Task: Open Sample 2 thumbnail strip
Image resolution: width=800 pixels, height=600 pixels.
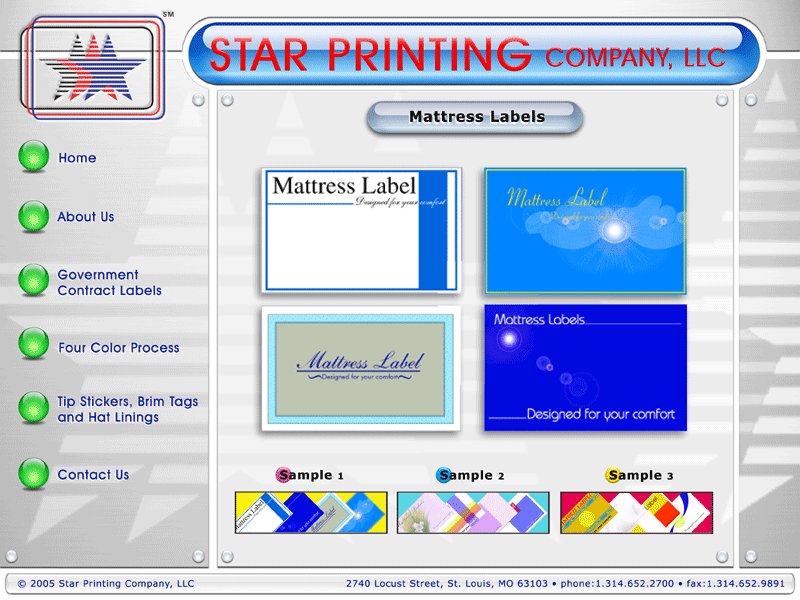Action: point(473,512)
